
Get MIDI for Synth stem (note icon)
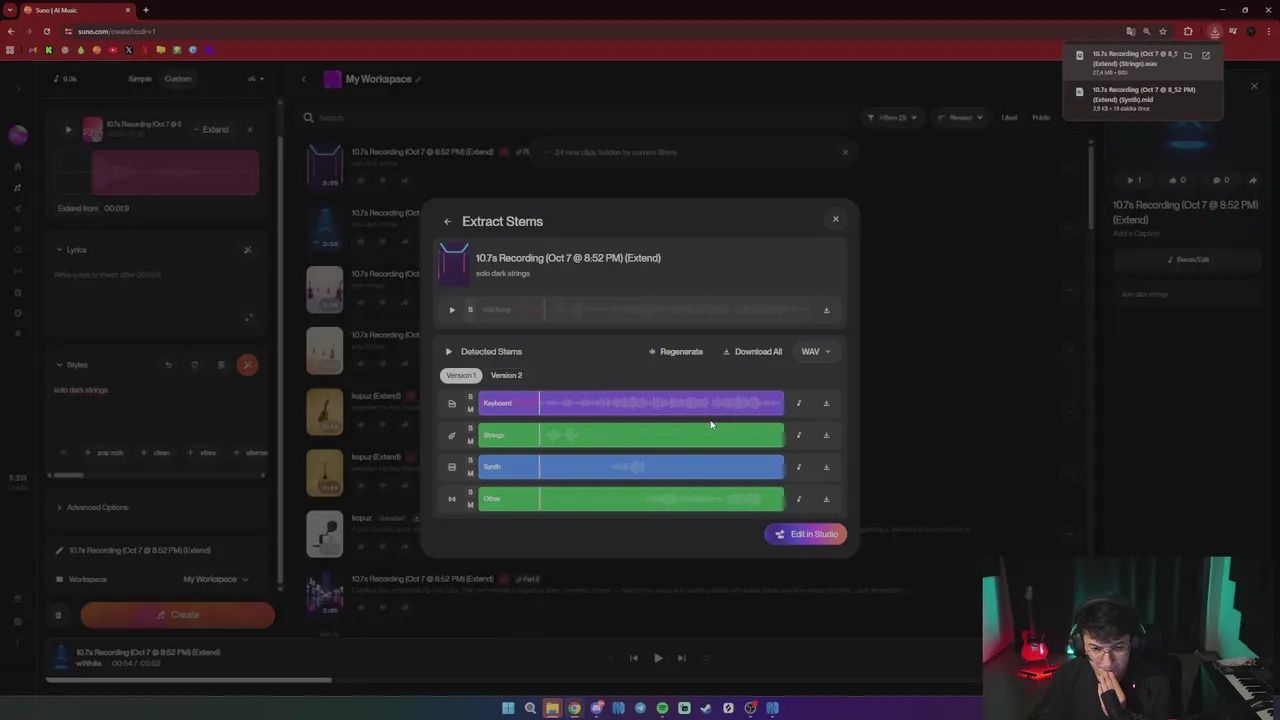coord(798,467)
